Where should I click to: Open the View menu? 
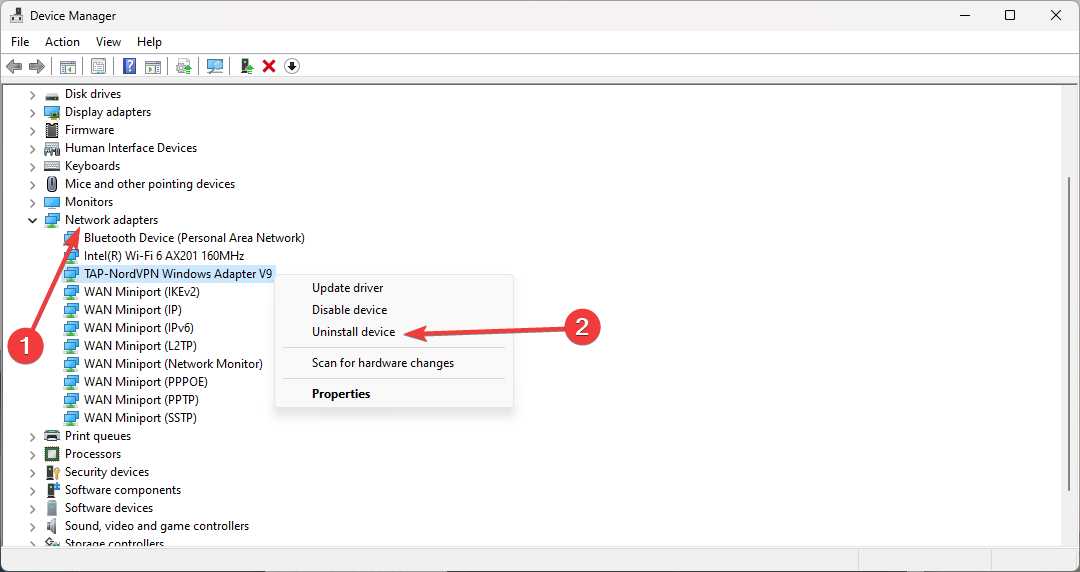click(x=108, y=42)
